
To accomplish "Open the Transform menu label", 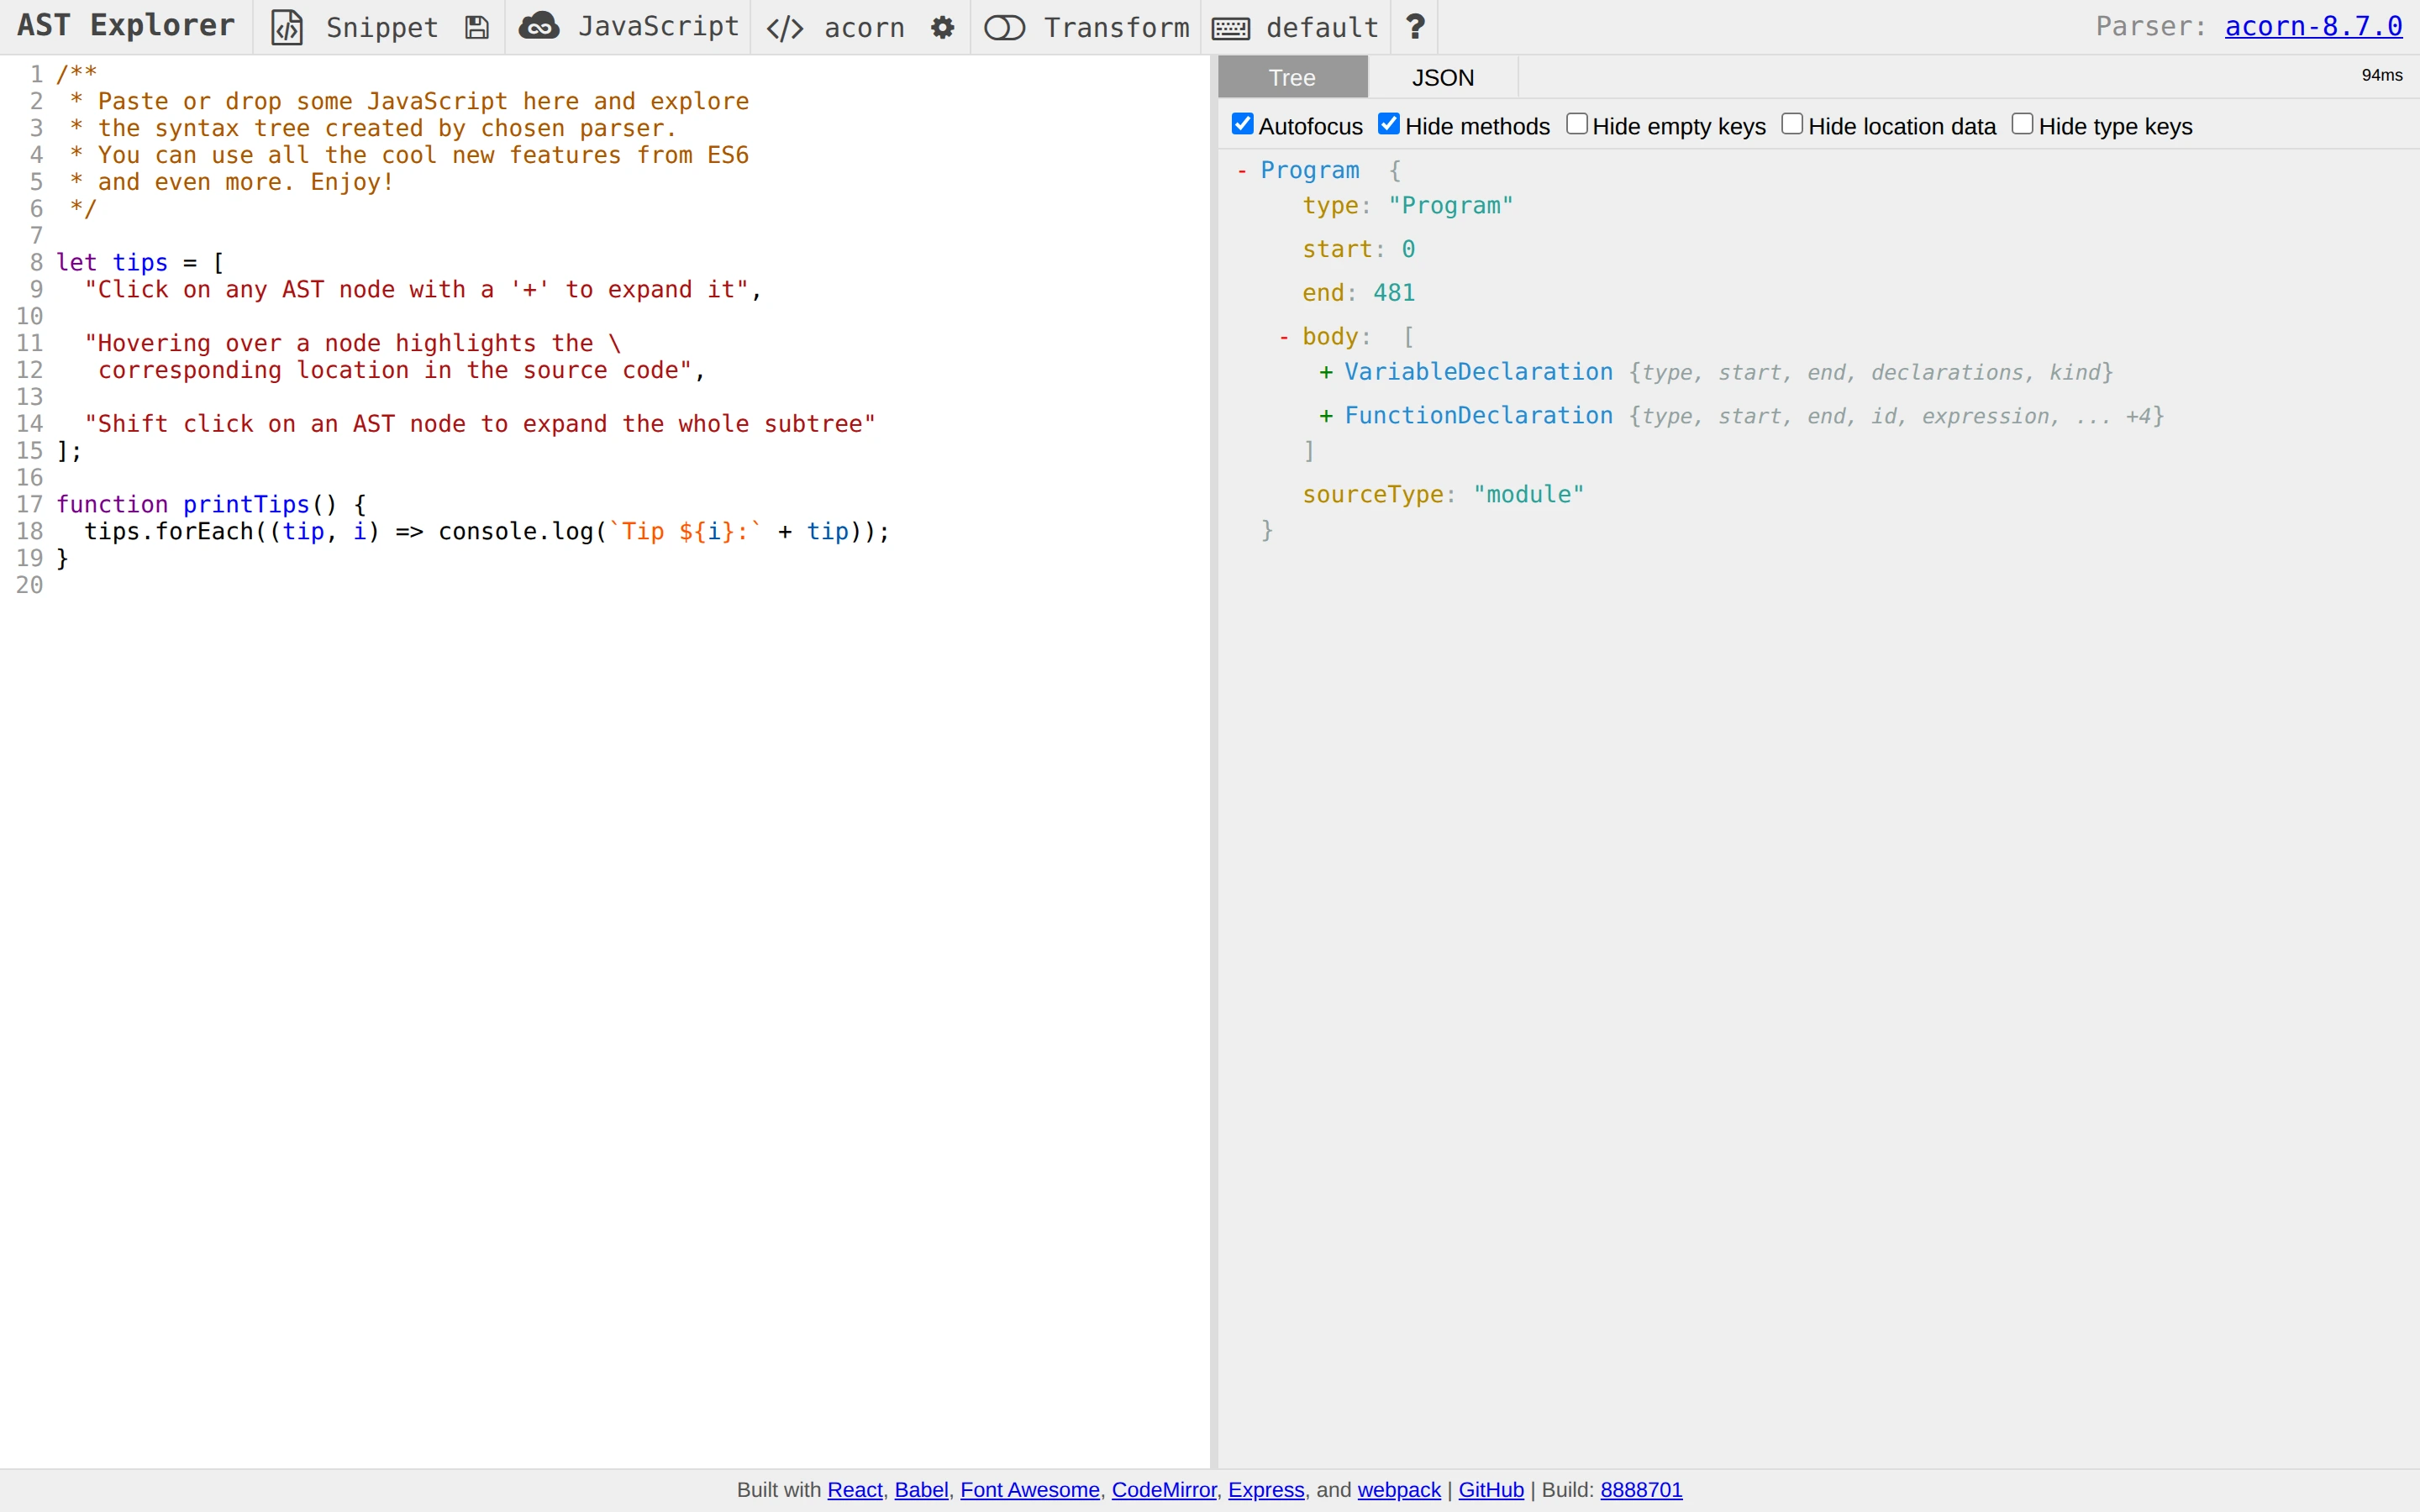I will tap(1116, 27).
